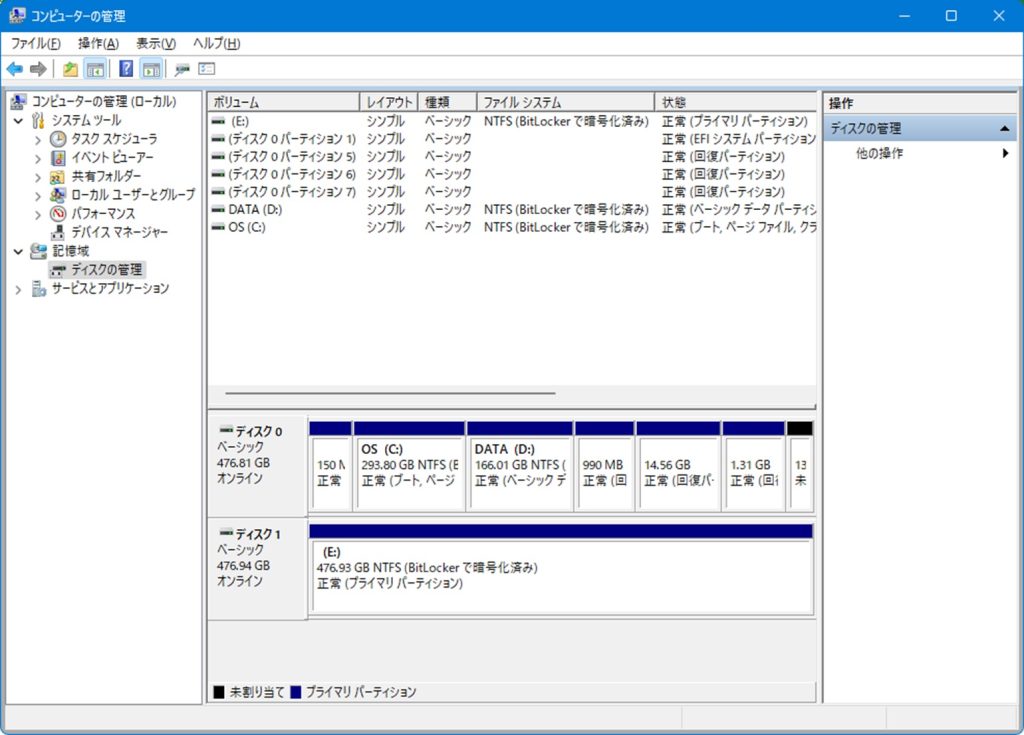Click the Forward arrow toolbar icon

38,69
